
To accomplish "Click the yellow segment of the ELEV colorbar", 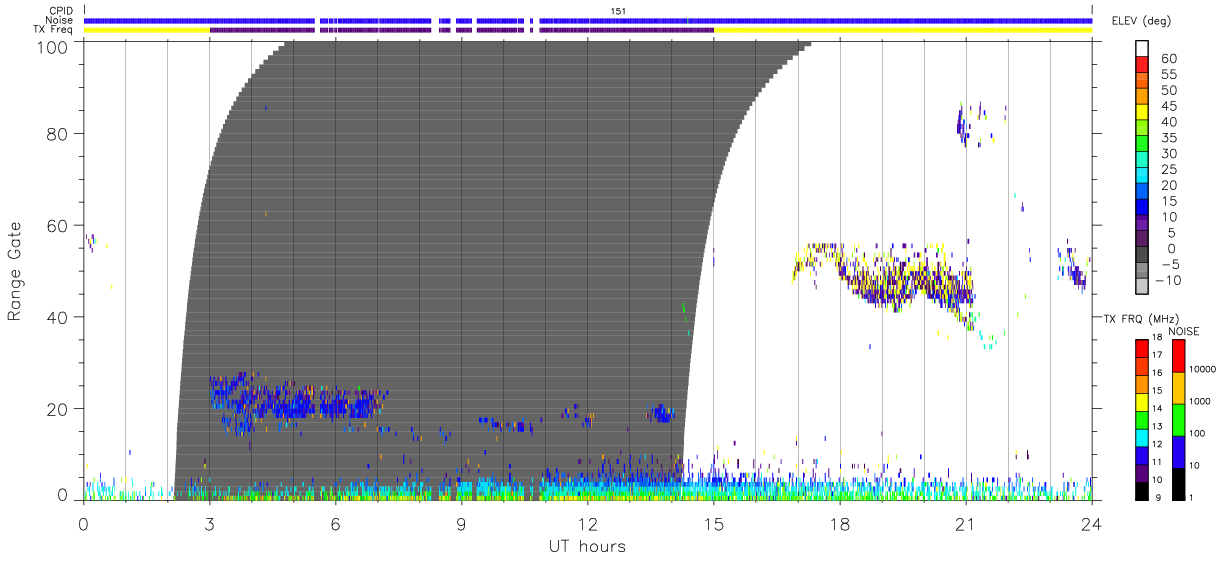I will click(x=1143, y=114).
